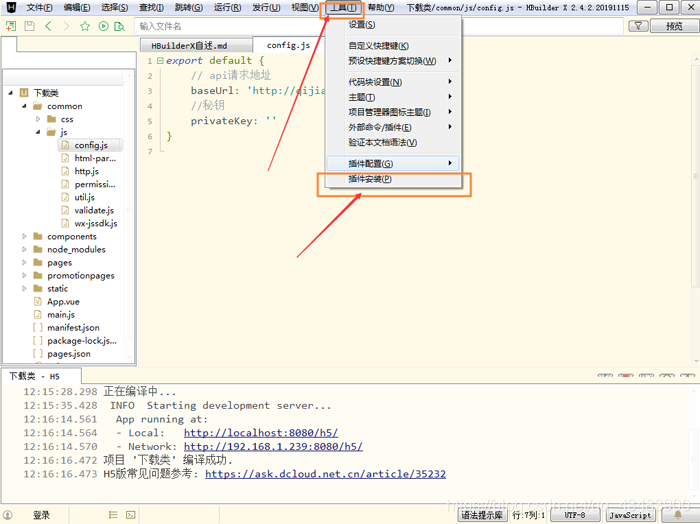Open the 运行(R) menu
The width and height of the screenshot is (700, 524).
(227, 8)
